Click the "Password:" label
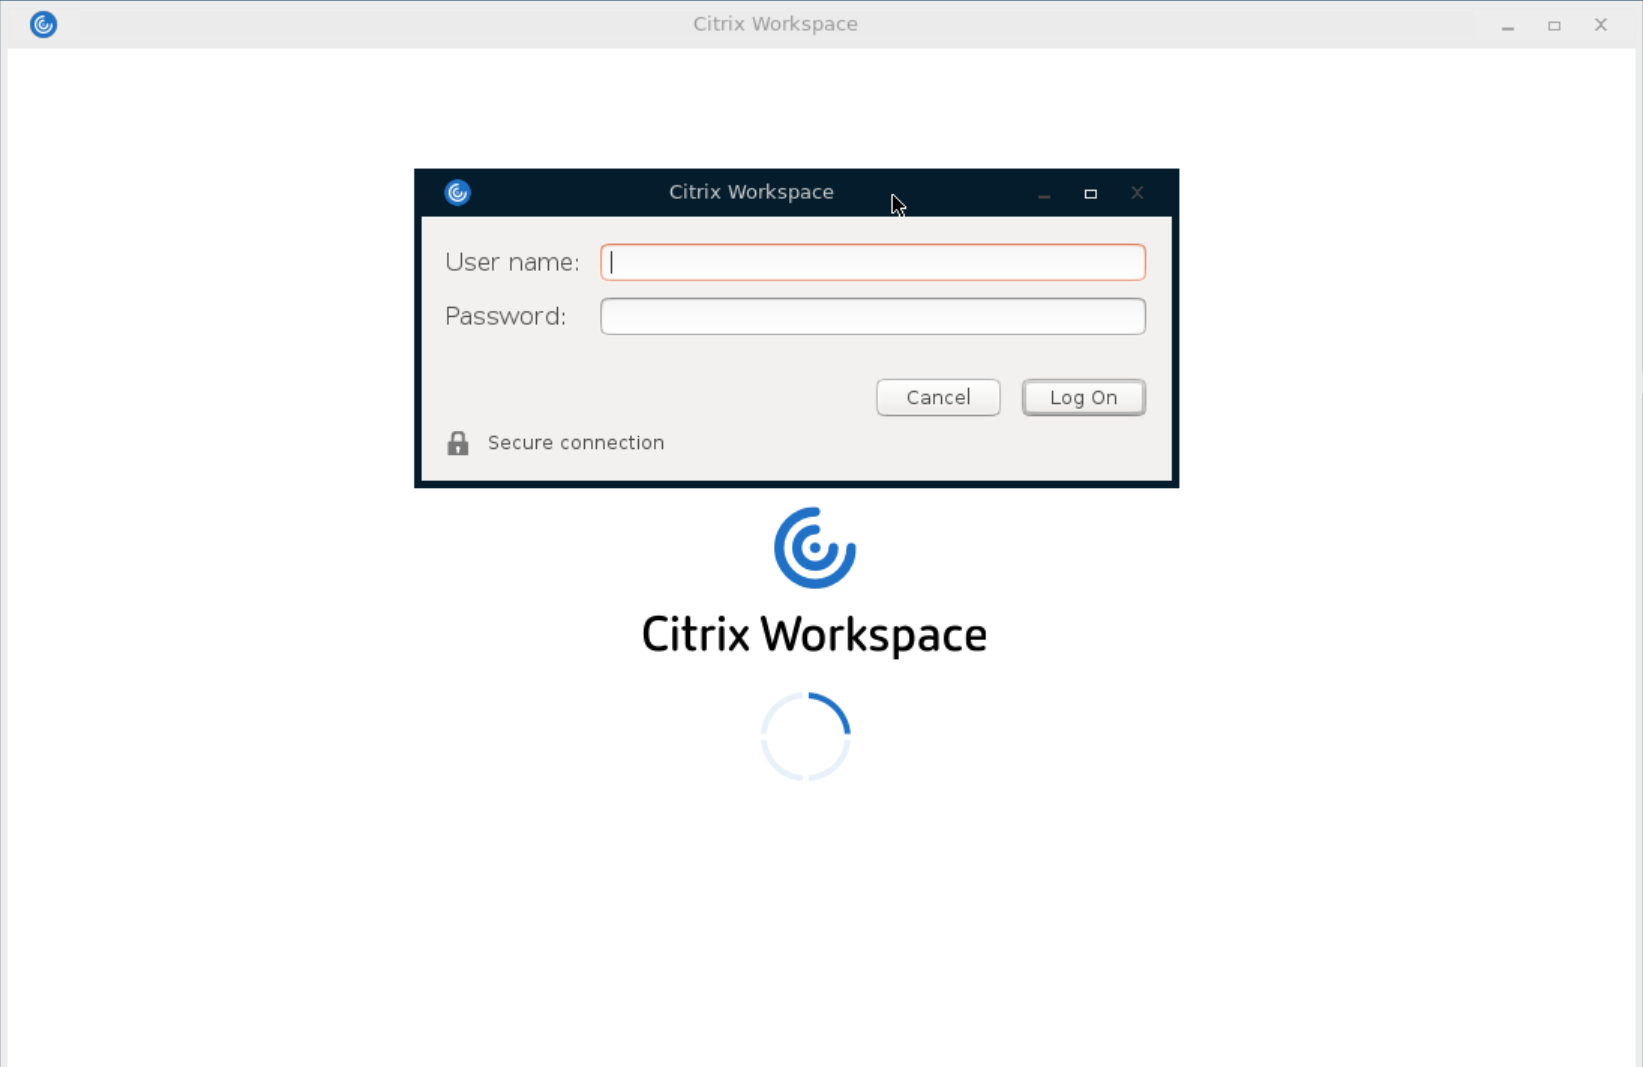Screen dimensions: 1643x1067 pyautogui.click(x=505, y=316)
